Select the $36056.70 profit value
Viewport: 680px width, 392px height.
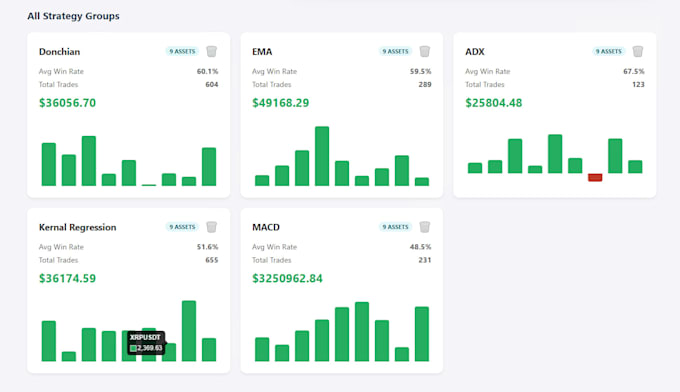pyautogui.click(x=67, y=103)
